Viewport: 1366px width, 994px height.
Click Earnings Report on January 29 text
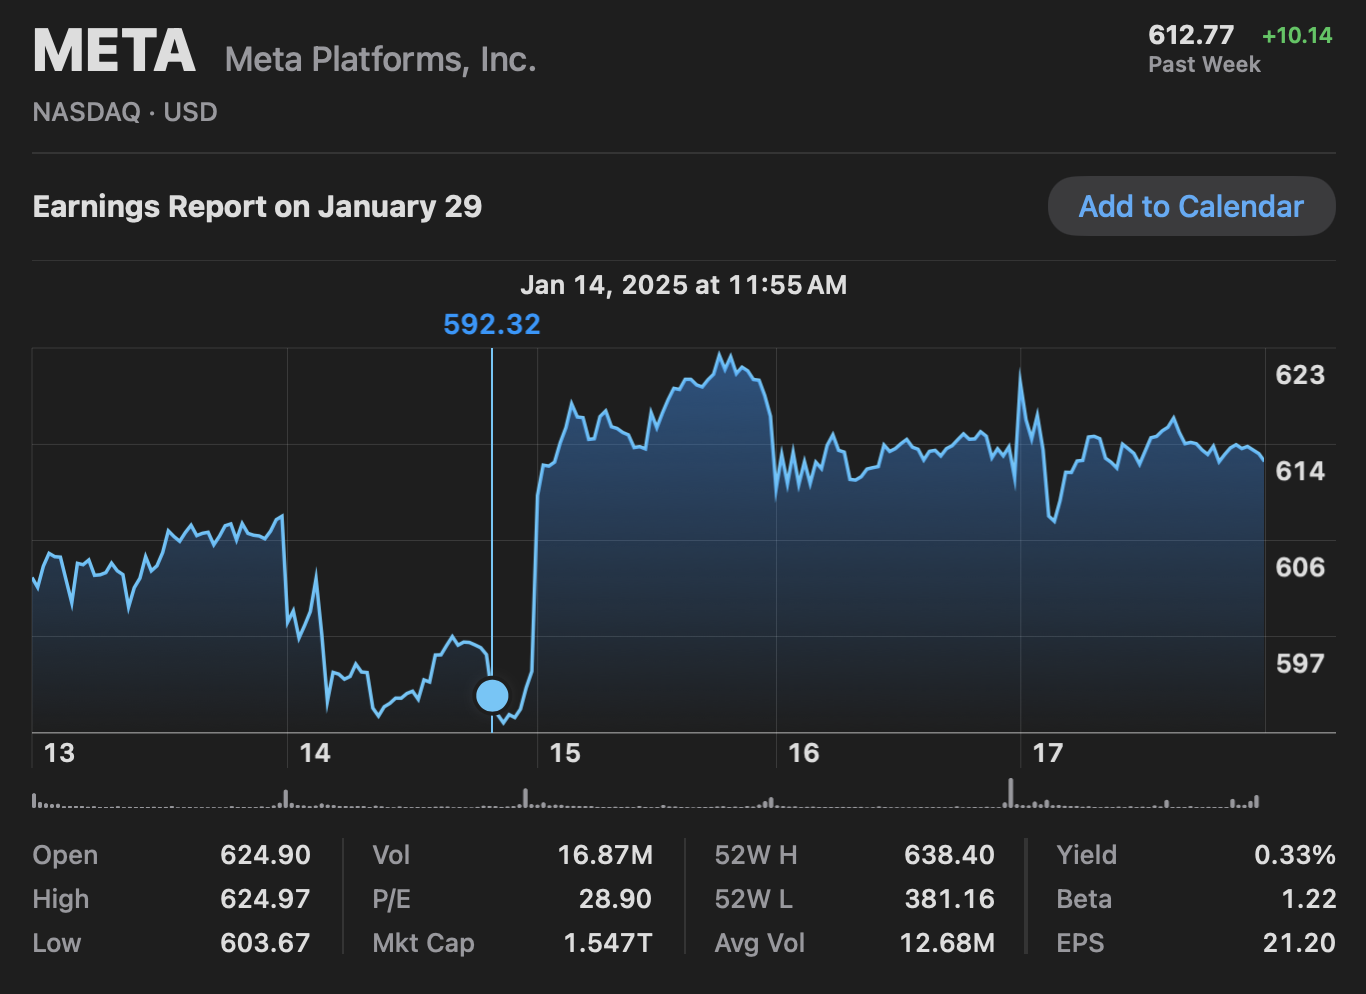(x=257, y=206)
